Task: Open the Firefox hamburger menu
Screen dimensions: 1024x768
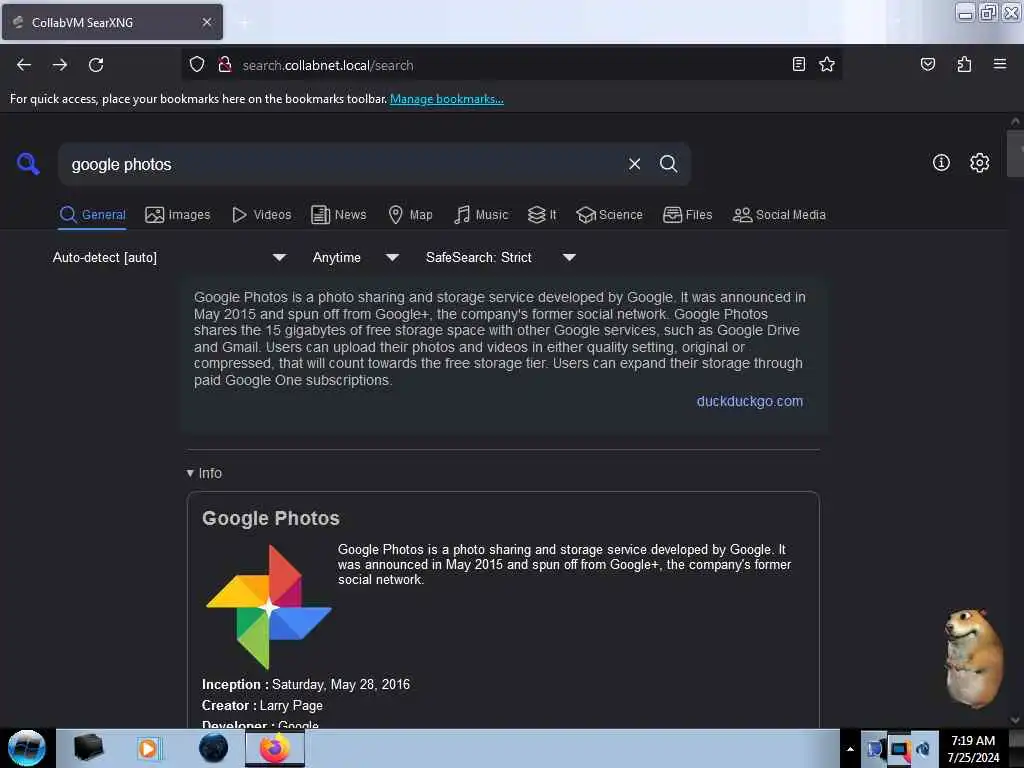Action: coord(1000,64)
